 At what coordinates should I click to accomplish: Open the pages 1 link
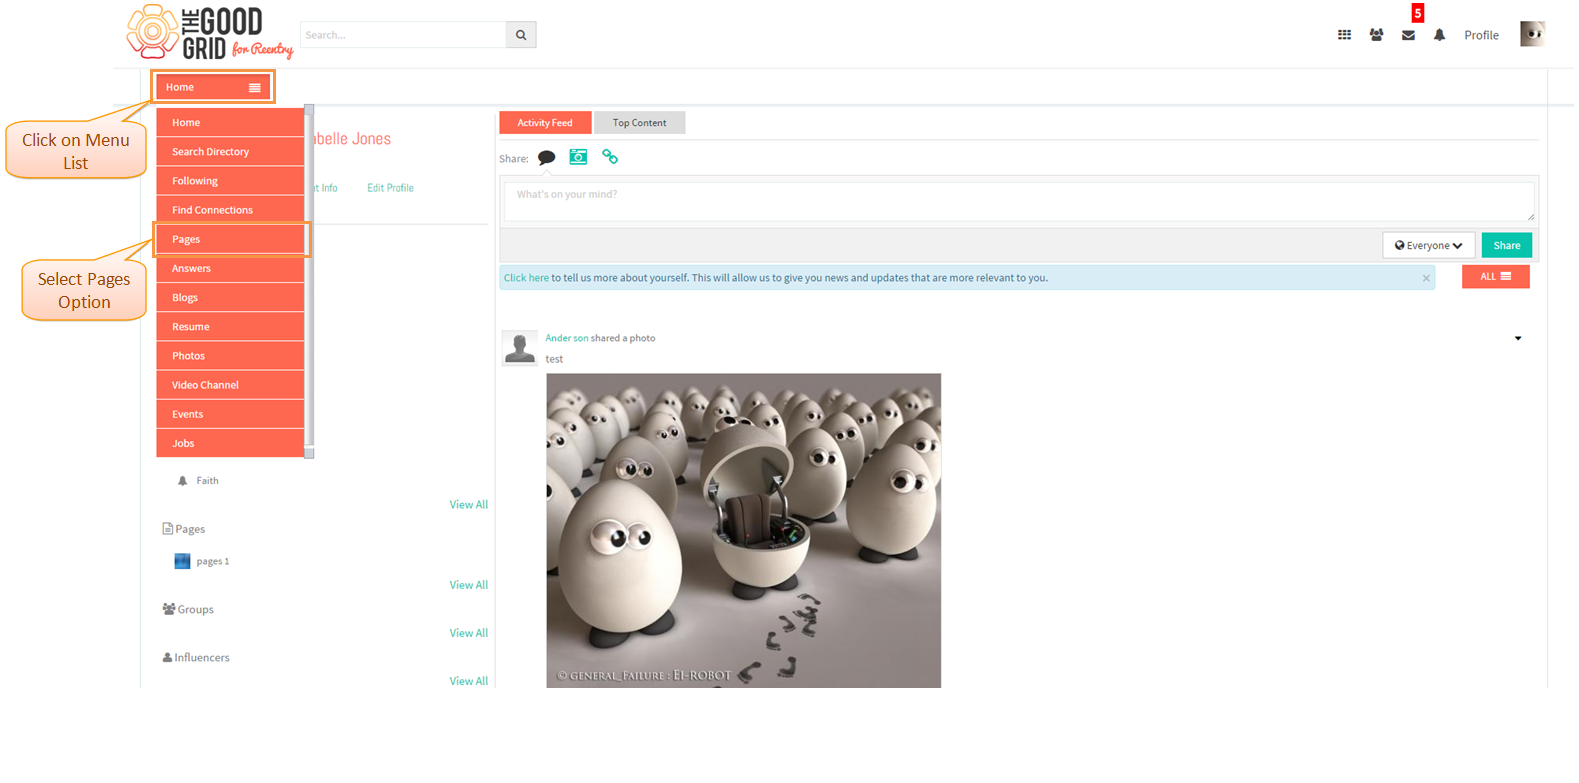[213, 561]
